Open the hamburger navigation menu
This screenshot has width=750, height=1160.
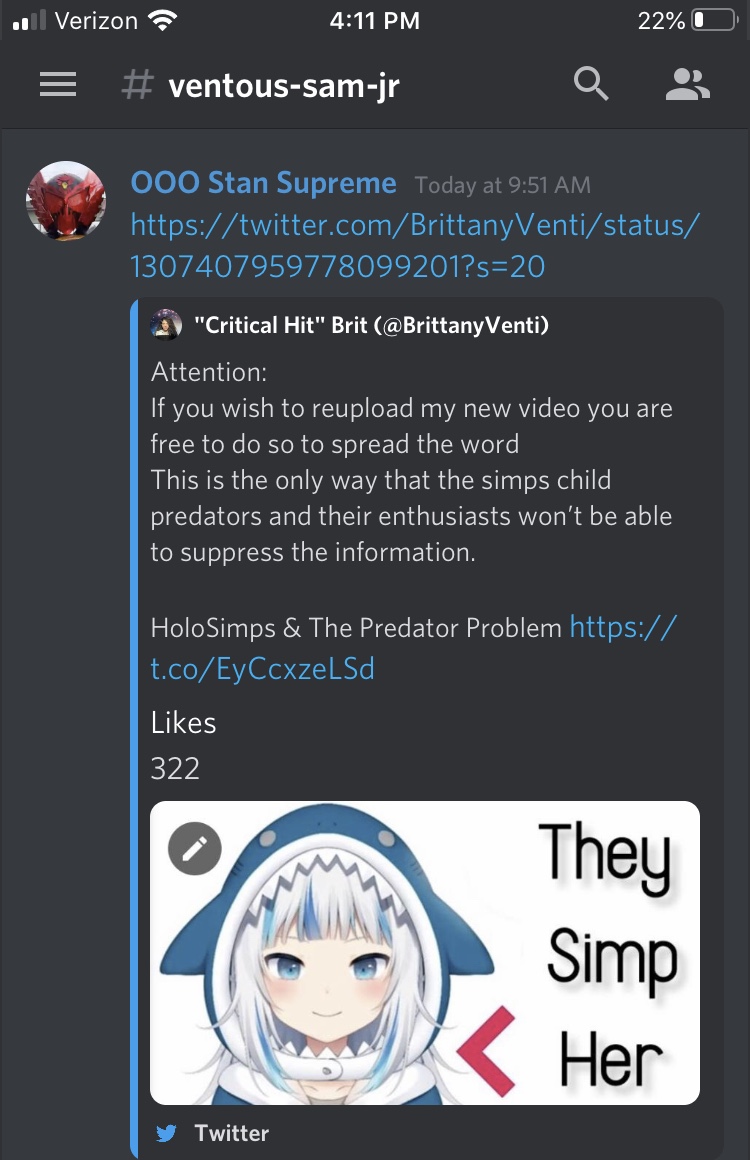coord(58,84)
